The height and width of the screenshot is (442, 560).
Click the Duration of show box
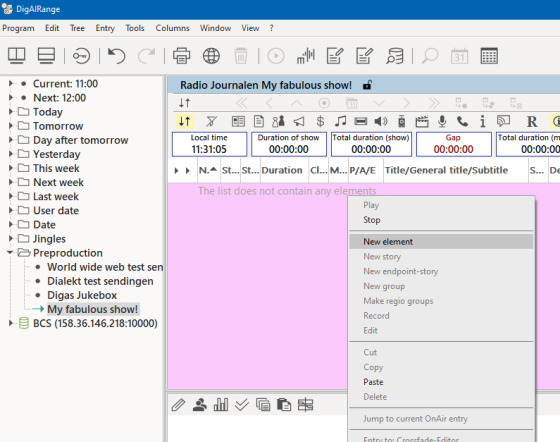coord(289,144)
